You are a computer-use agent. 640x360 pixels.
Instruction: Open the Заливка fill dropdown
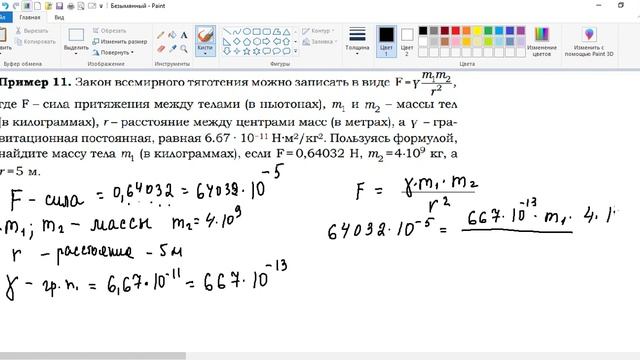click(320, 42)
